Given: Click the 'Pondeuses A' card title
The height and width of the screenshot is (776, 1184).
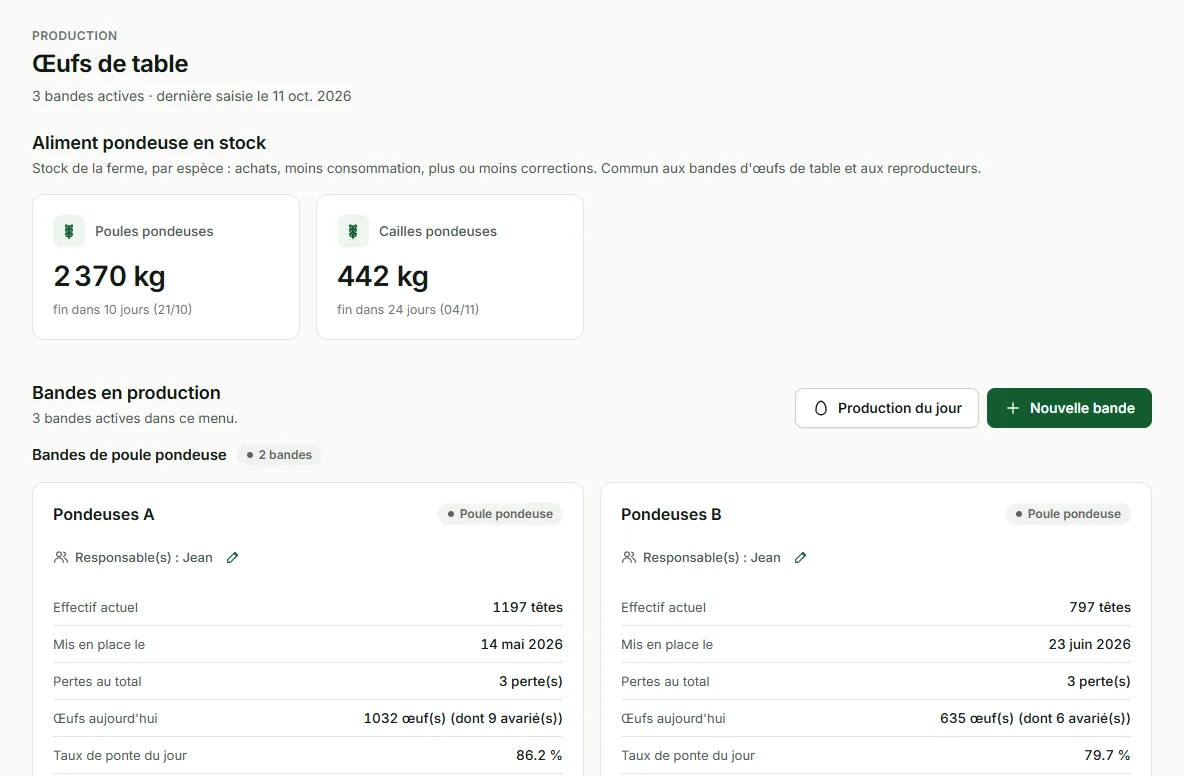Looking at the screenshot, I should (103, 515).
